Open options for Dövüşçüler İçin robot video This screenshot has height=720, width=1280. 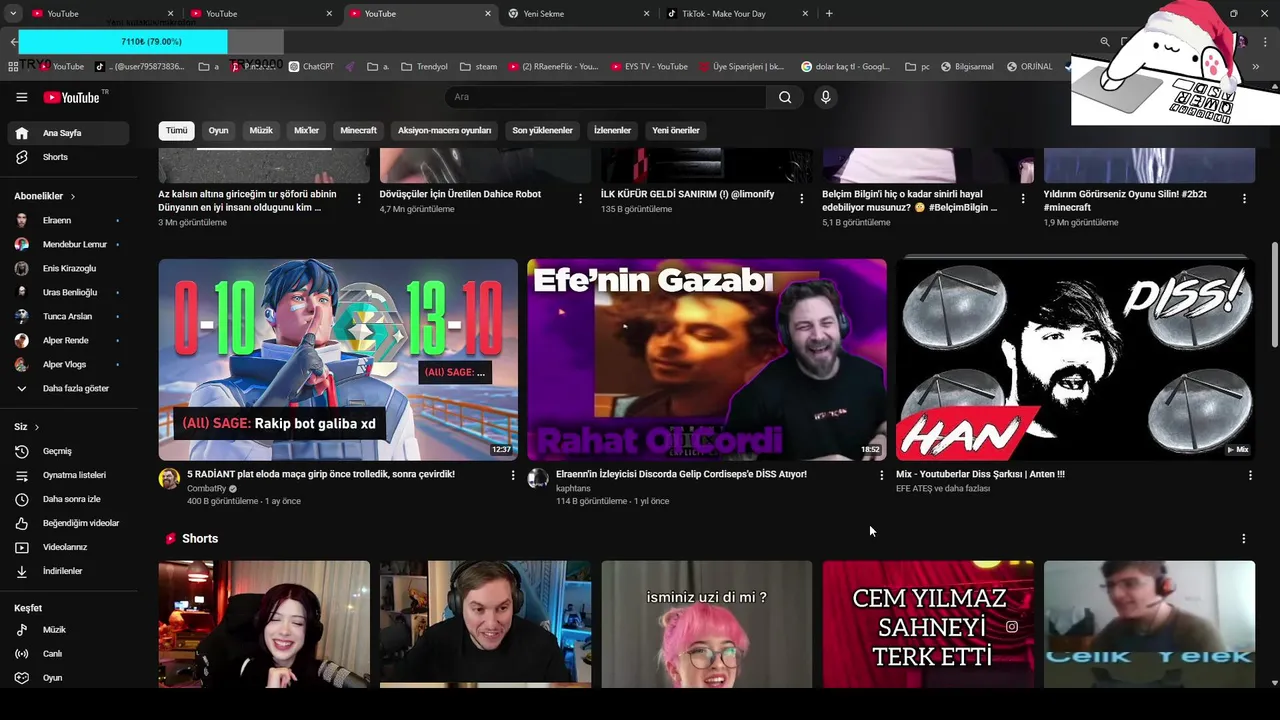[580, 198]
